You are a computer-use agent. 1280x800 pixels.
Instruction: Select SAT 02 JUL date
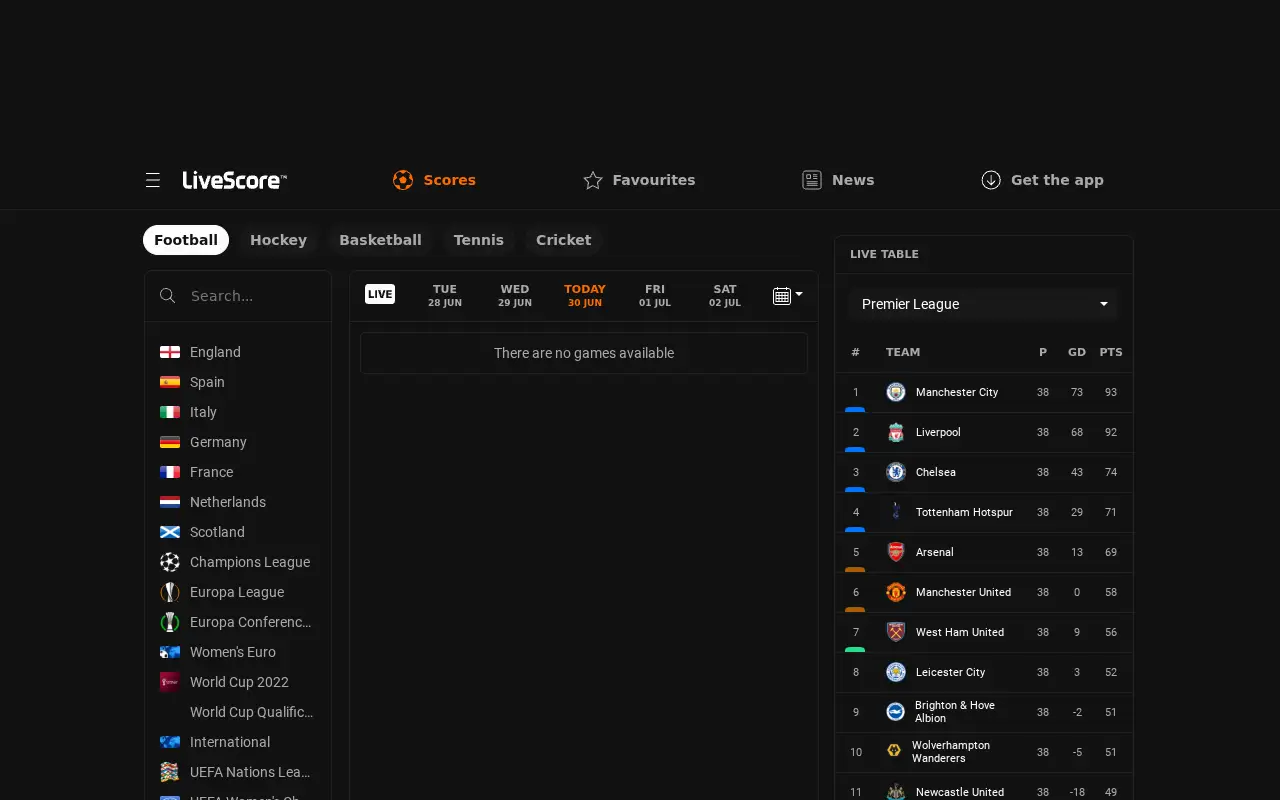[725, 295]
